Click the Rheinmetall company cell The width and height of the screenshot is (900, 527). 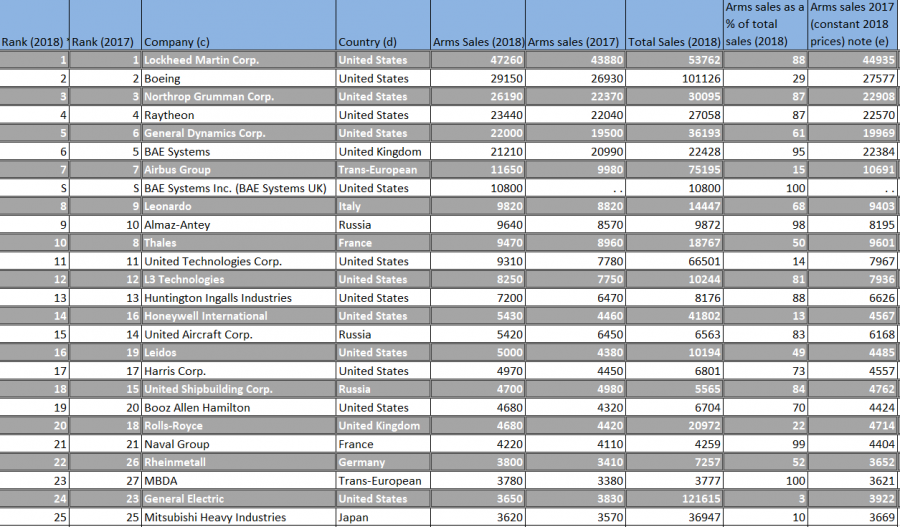(x=239, y=462)
